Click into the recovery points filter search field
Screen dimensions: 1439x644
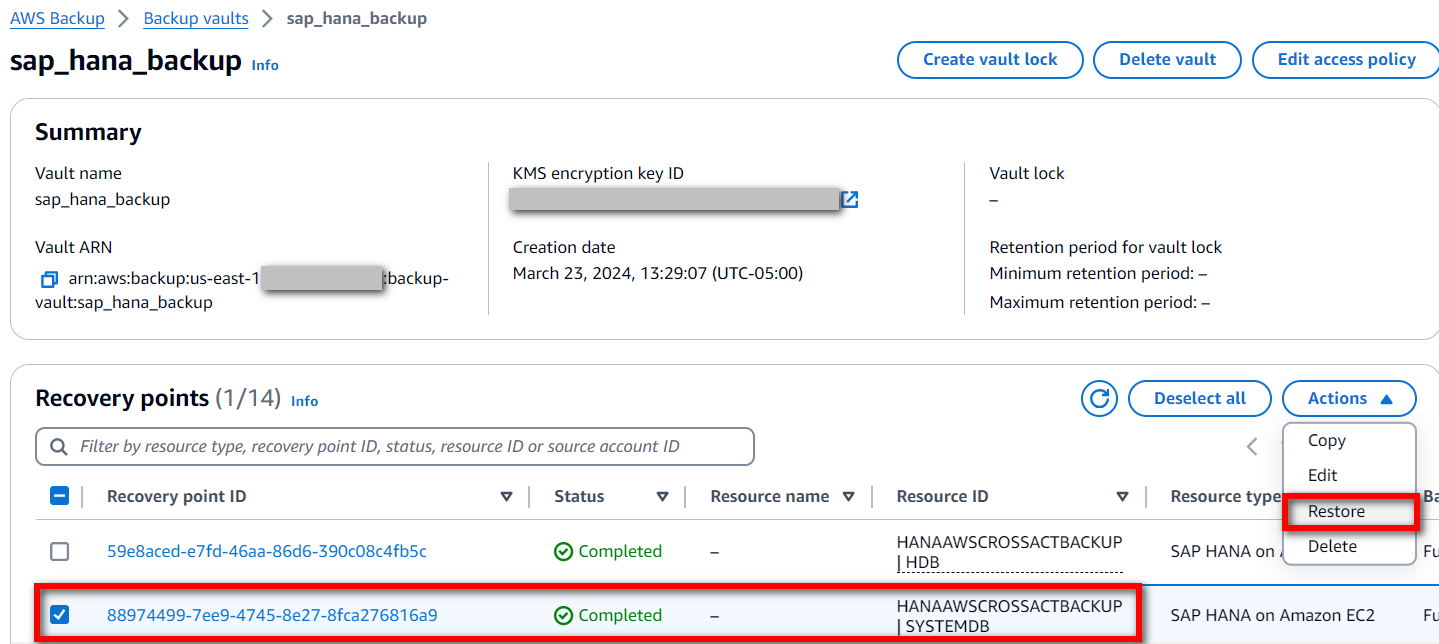point(395,446)
